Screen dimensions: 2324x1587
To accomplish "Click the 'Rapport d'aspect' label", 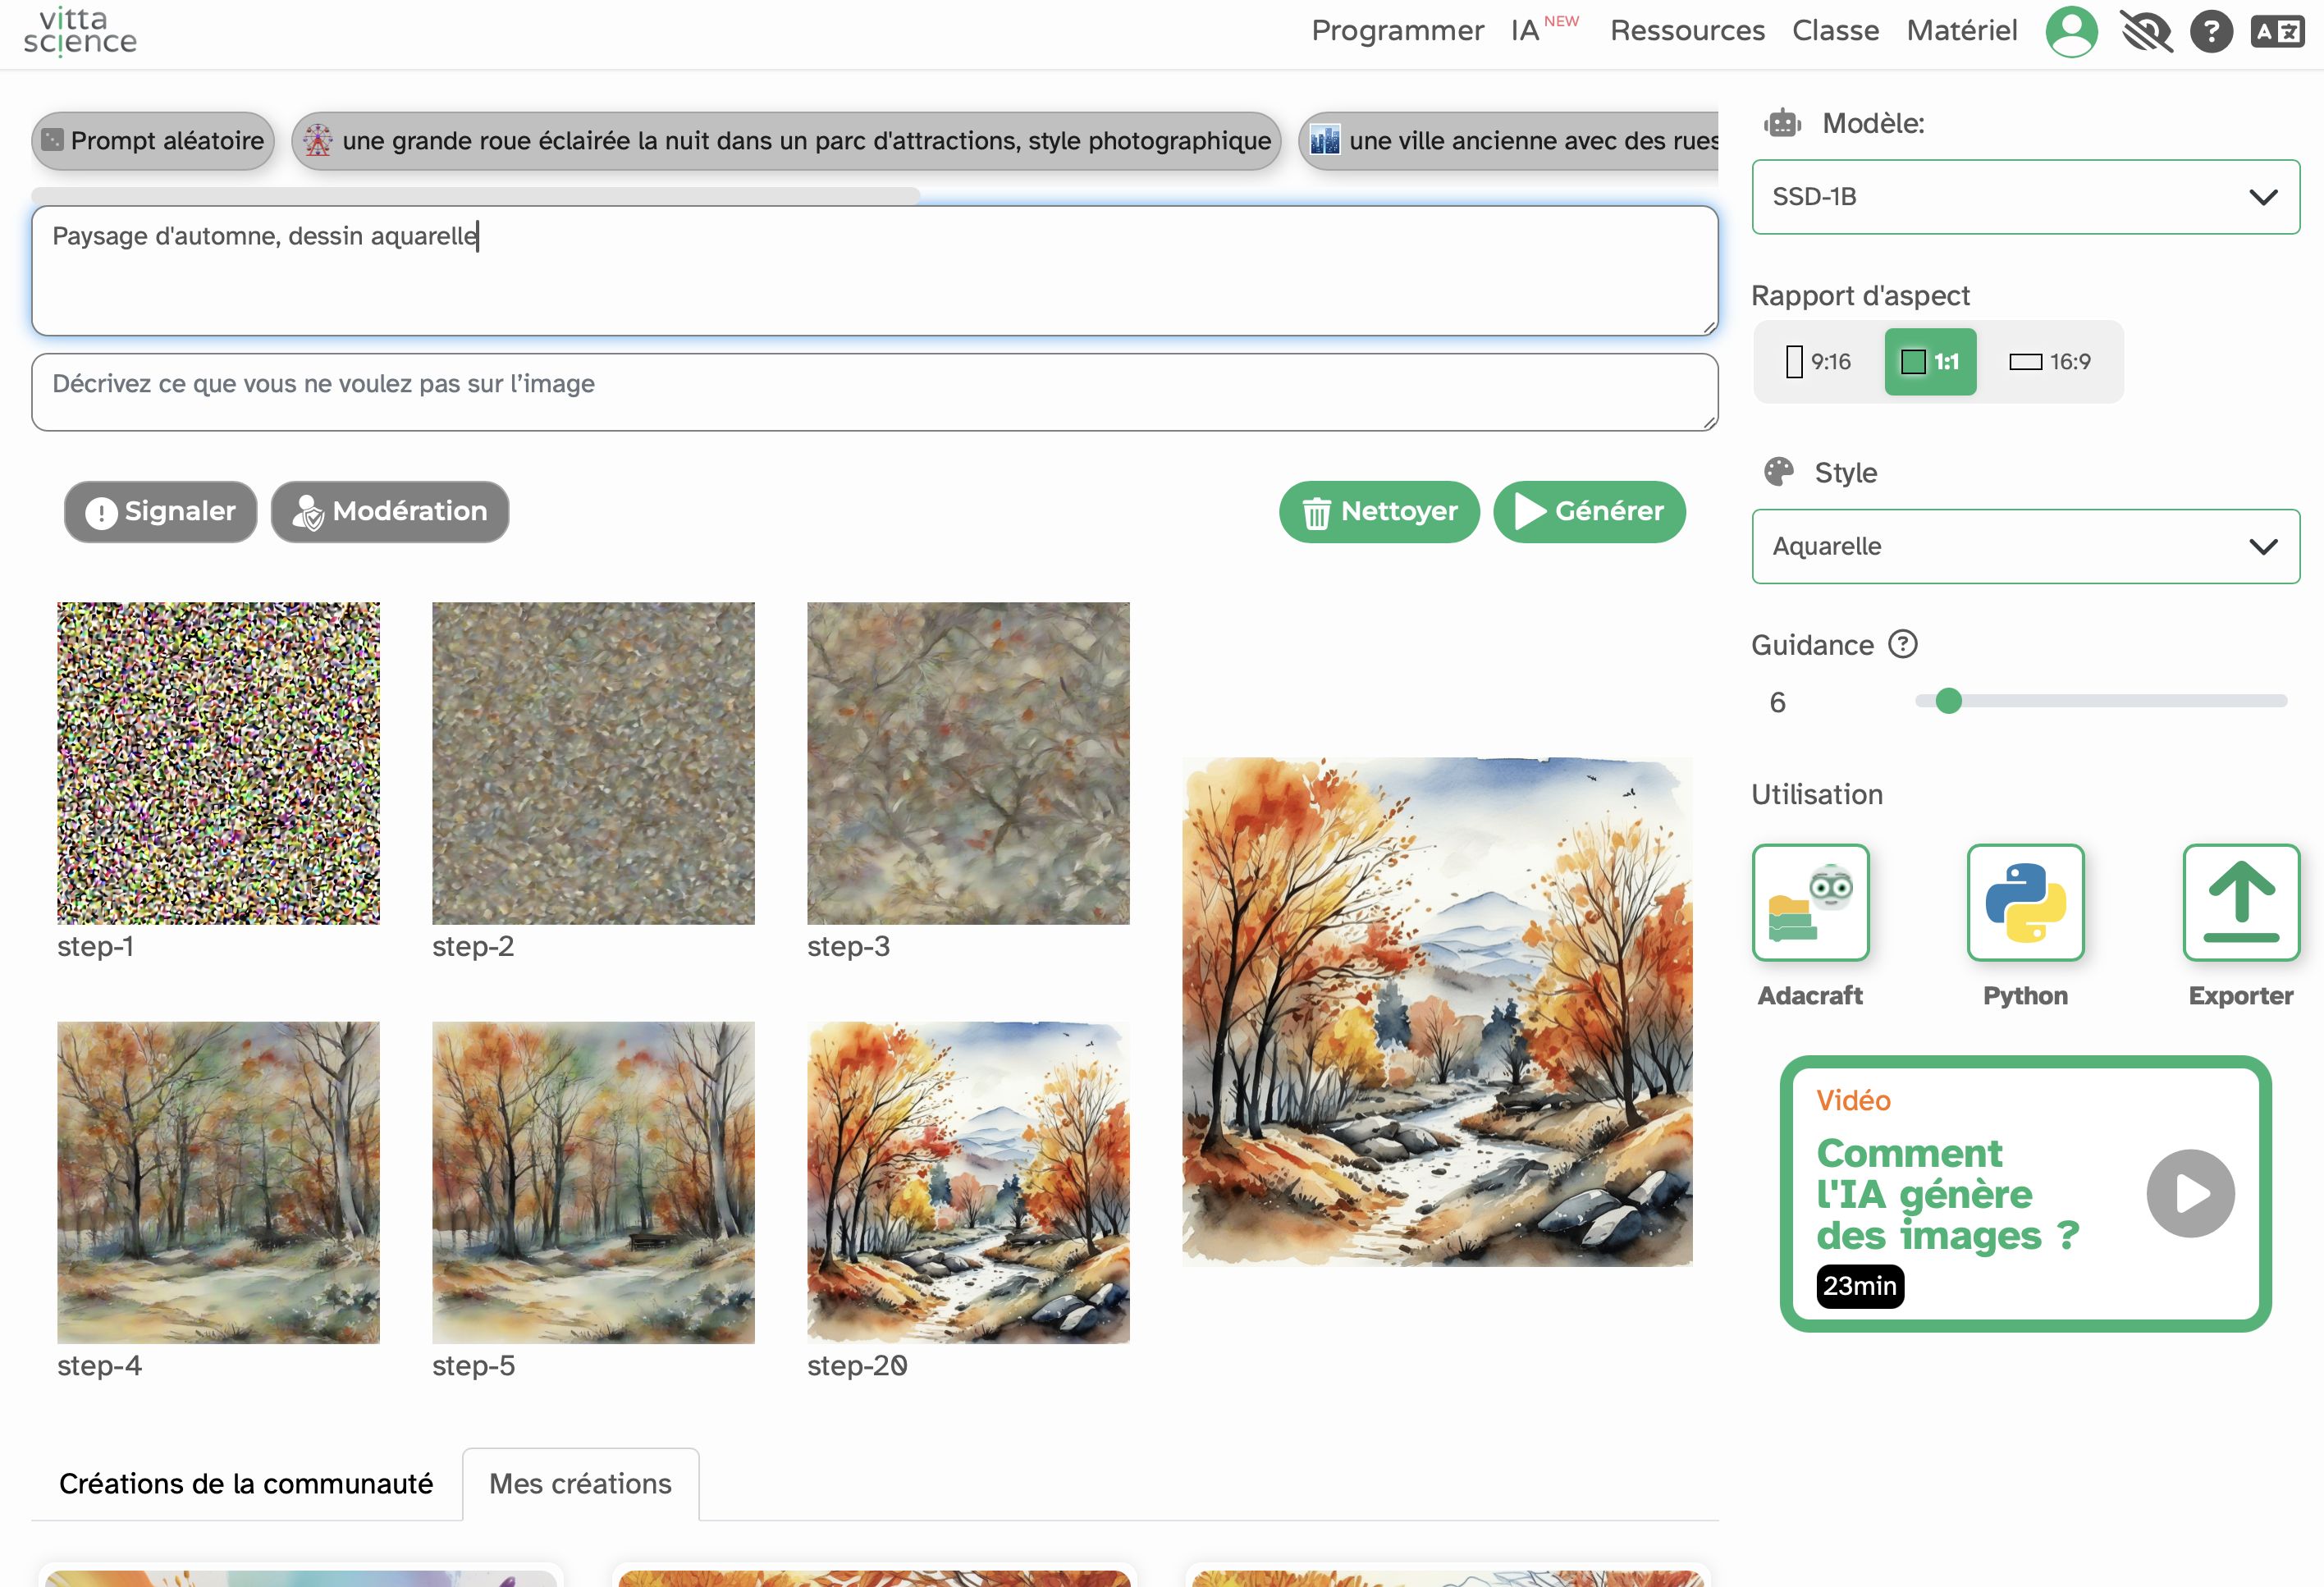I will coord(1860,296).
